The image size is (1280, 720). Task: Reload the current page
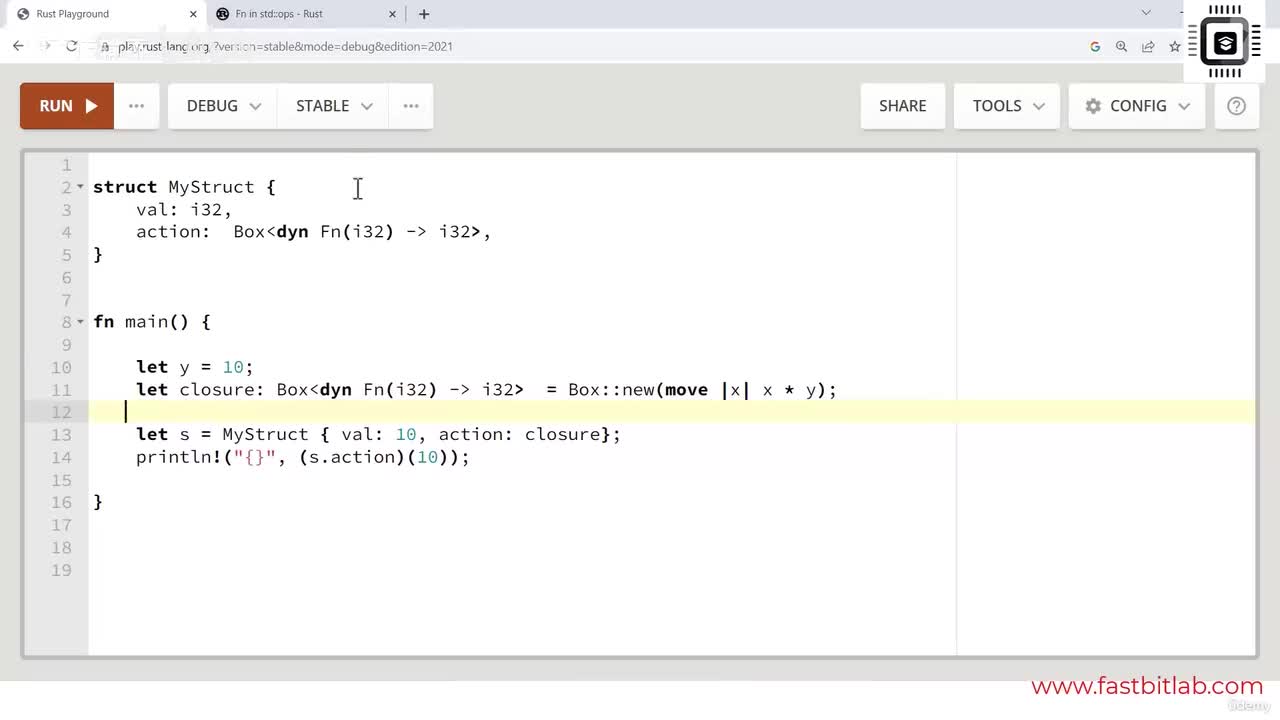coord(72,46)
